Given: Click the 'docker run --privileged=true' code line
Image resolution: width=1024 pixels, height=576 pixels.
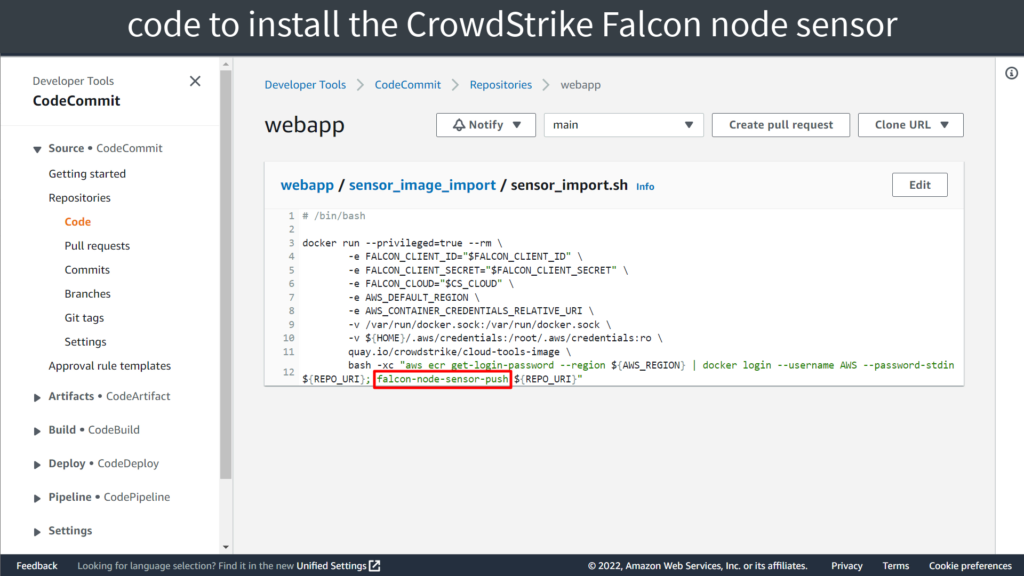Looking at the screenshot, I should coord(402,243).
